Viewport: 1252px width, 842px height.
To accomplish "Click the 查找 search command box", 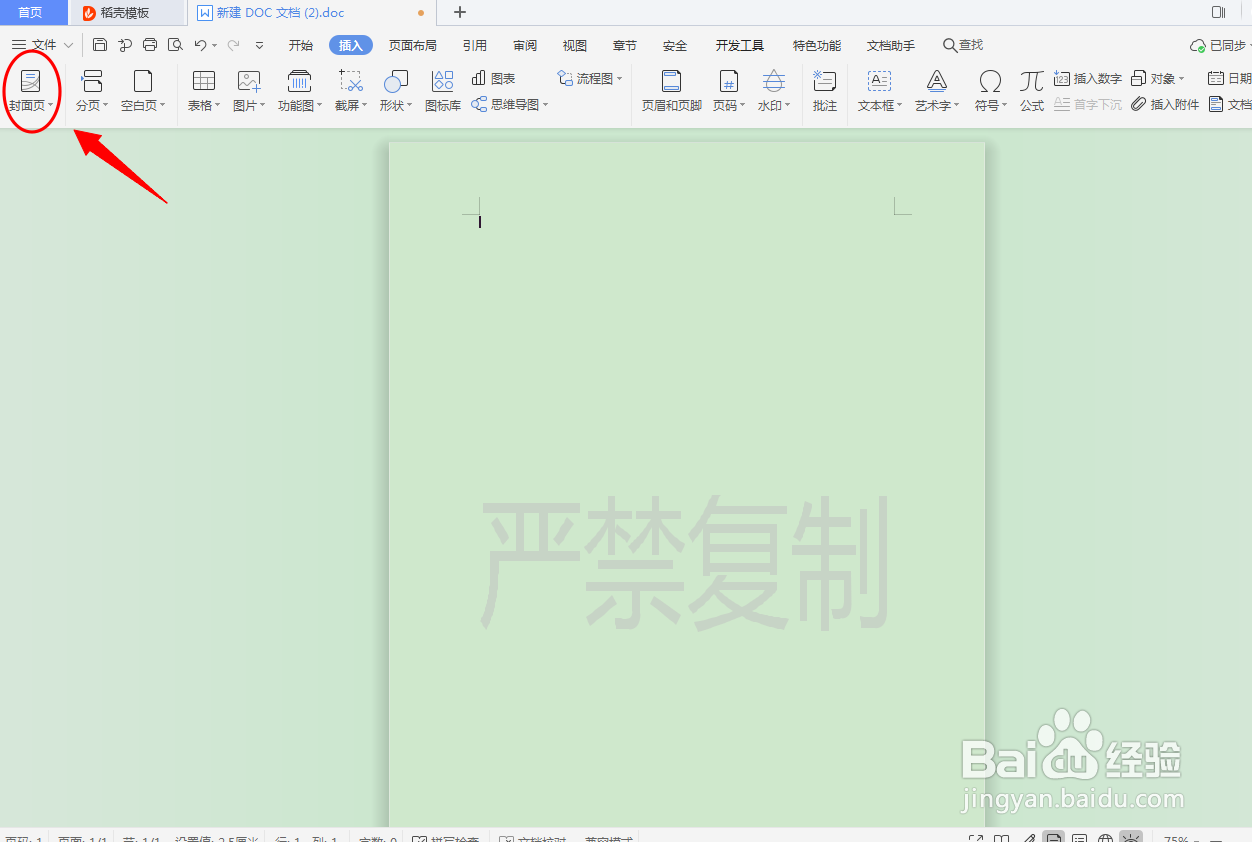I will [x=963, y=45].
